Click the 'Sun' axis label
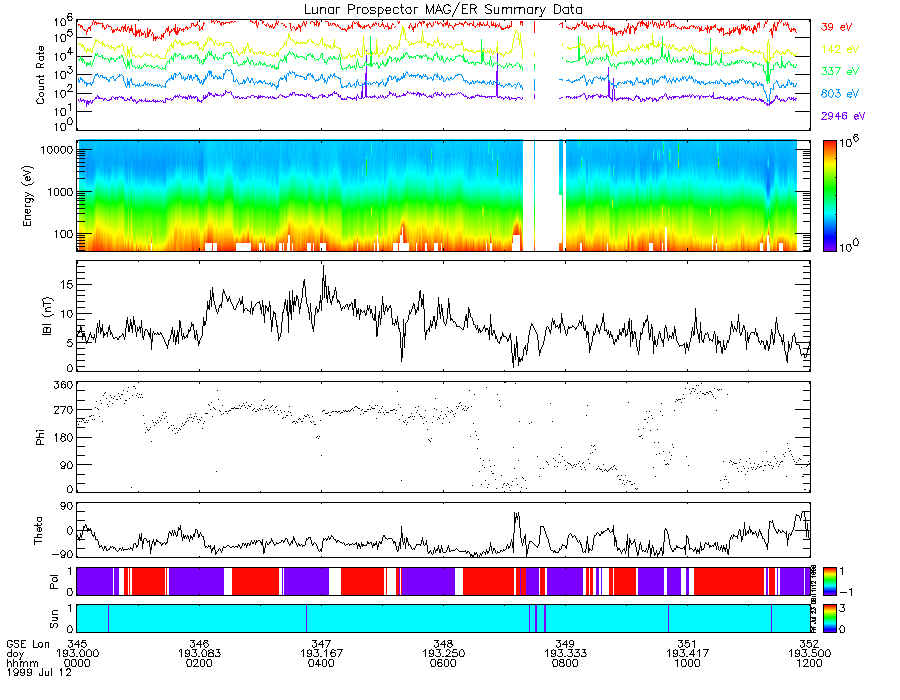Viewport: 900px width, 700px height. point(54,619)
